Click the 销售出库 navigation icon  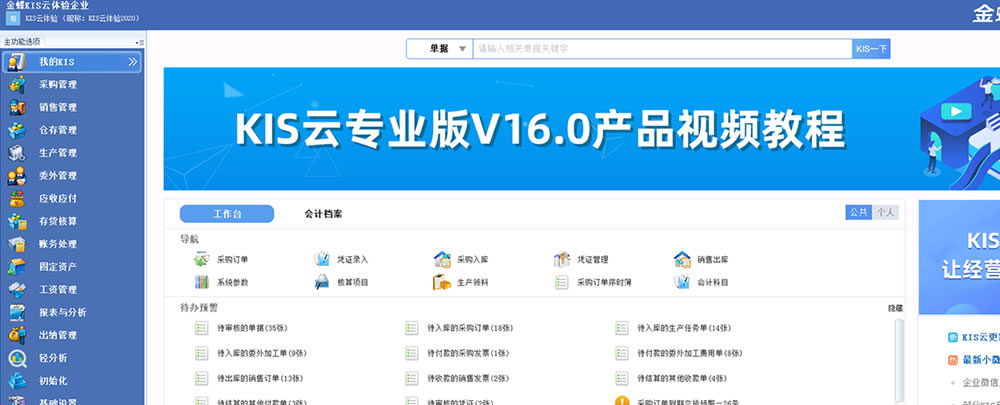click(682, 259)
